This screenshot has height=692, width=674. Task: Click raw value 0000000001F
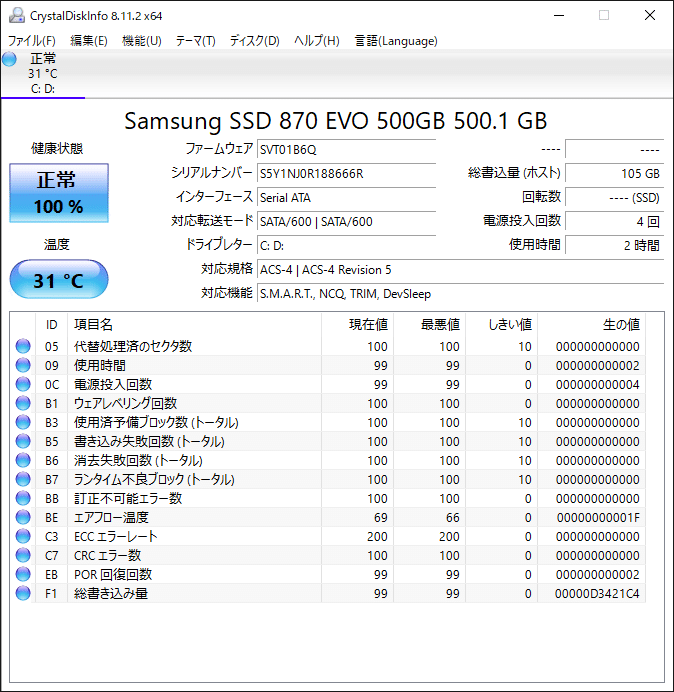click(598, 518)
